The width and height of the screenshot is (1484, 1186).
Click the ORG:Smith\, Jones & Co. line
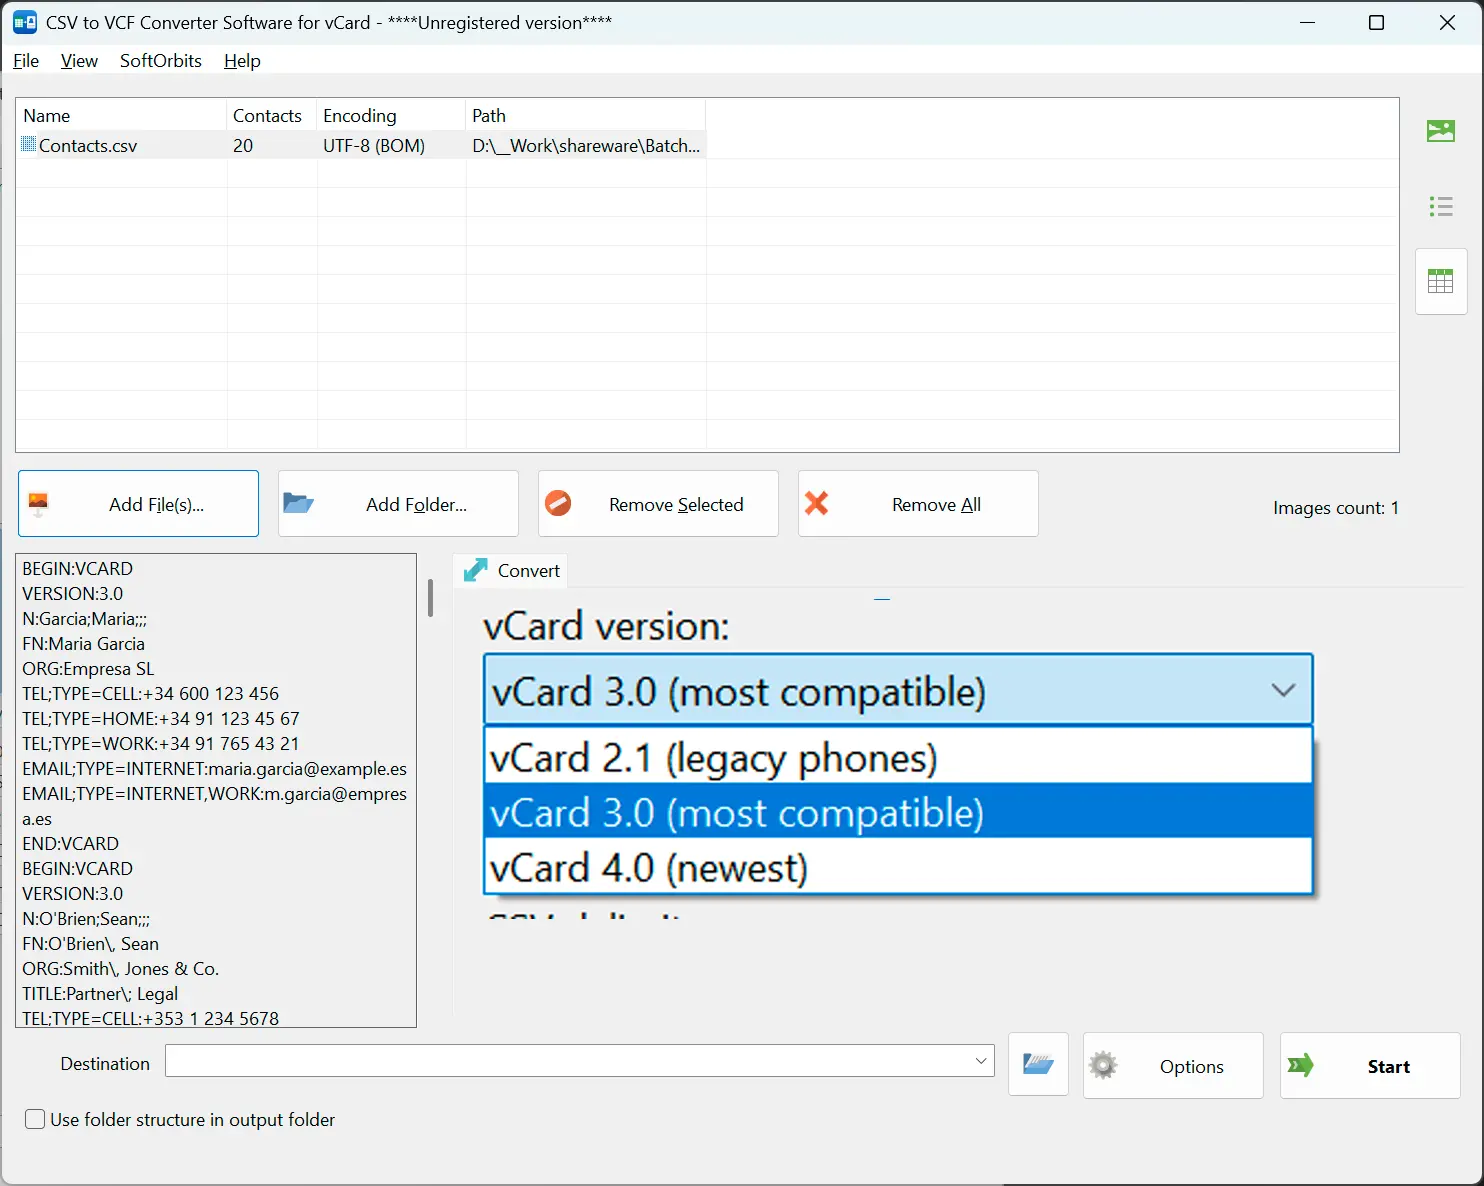(120, 969)
